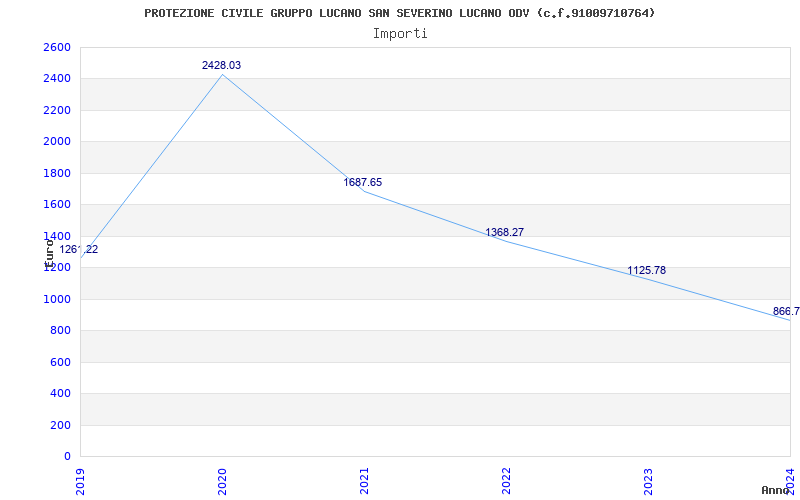The width and height of the screenshot is (800, 500).
Task: Click the 2022 x-axis label
Action: (x=506, y=481)
